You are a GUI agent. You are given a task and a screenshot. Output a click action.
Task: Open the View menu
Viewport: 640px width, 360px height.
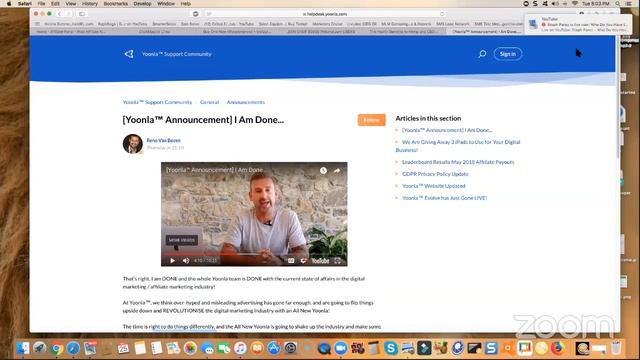click(71, 4)
